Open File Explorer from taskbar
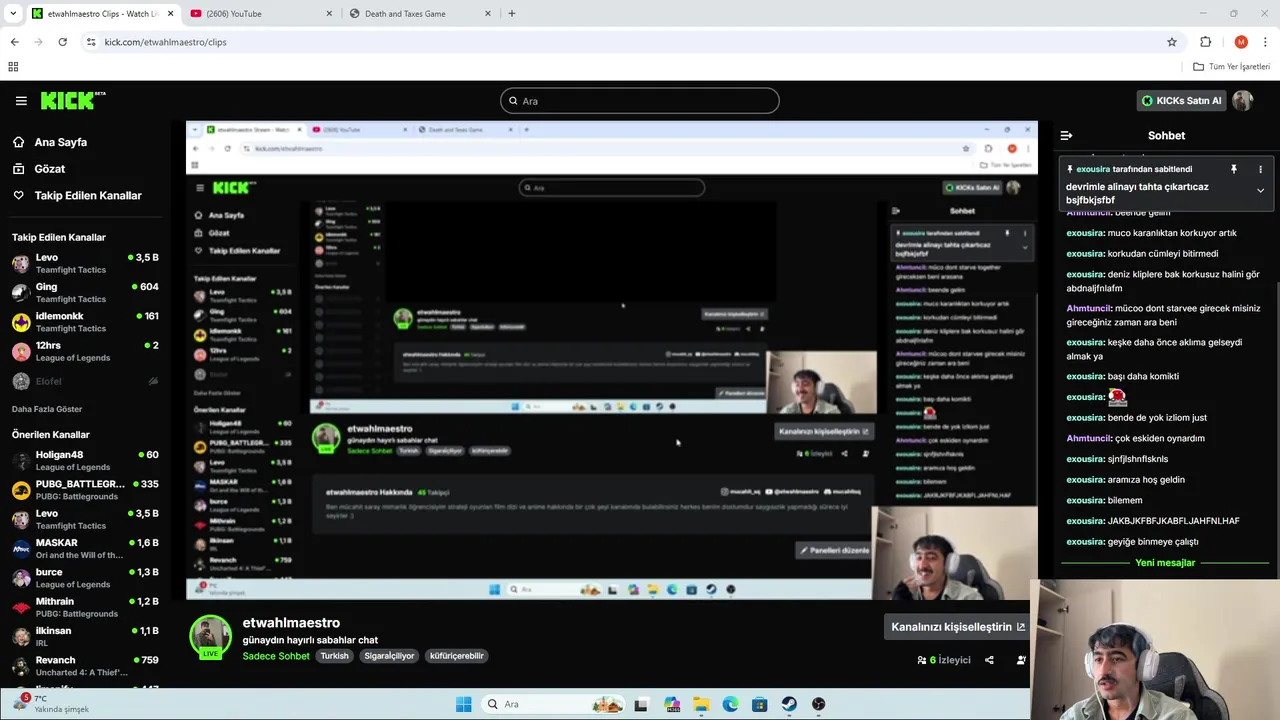This screenshot has height=720, width=1280. (x=701, y=704)
